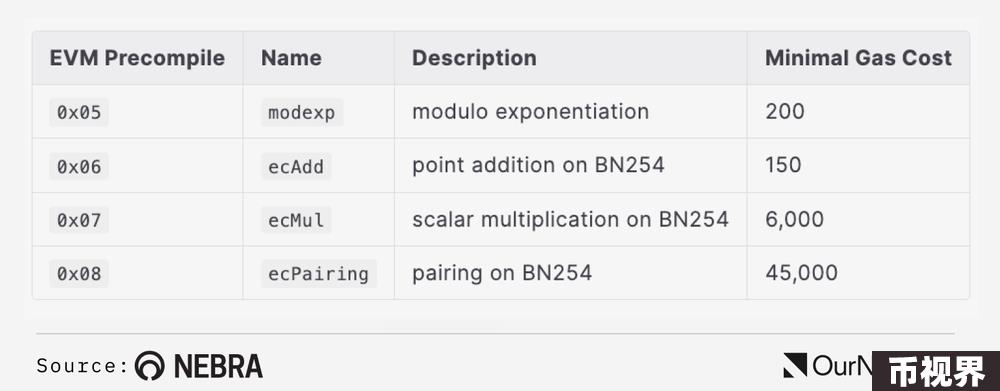Click the NEBRA logo icon
The image size is (1000, 391).
tap(149, 366)
